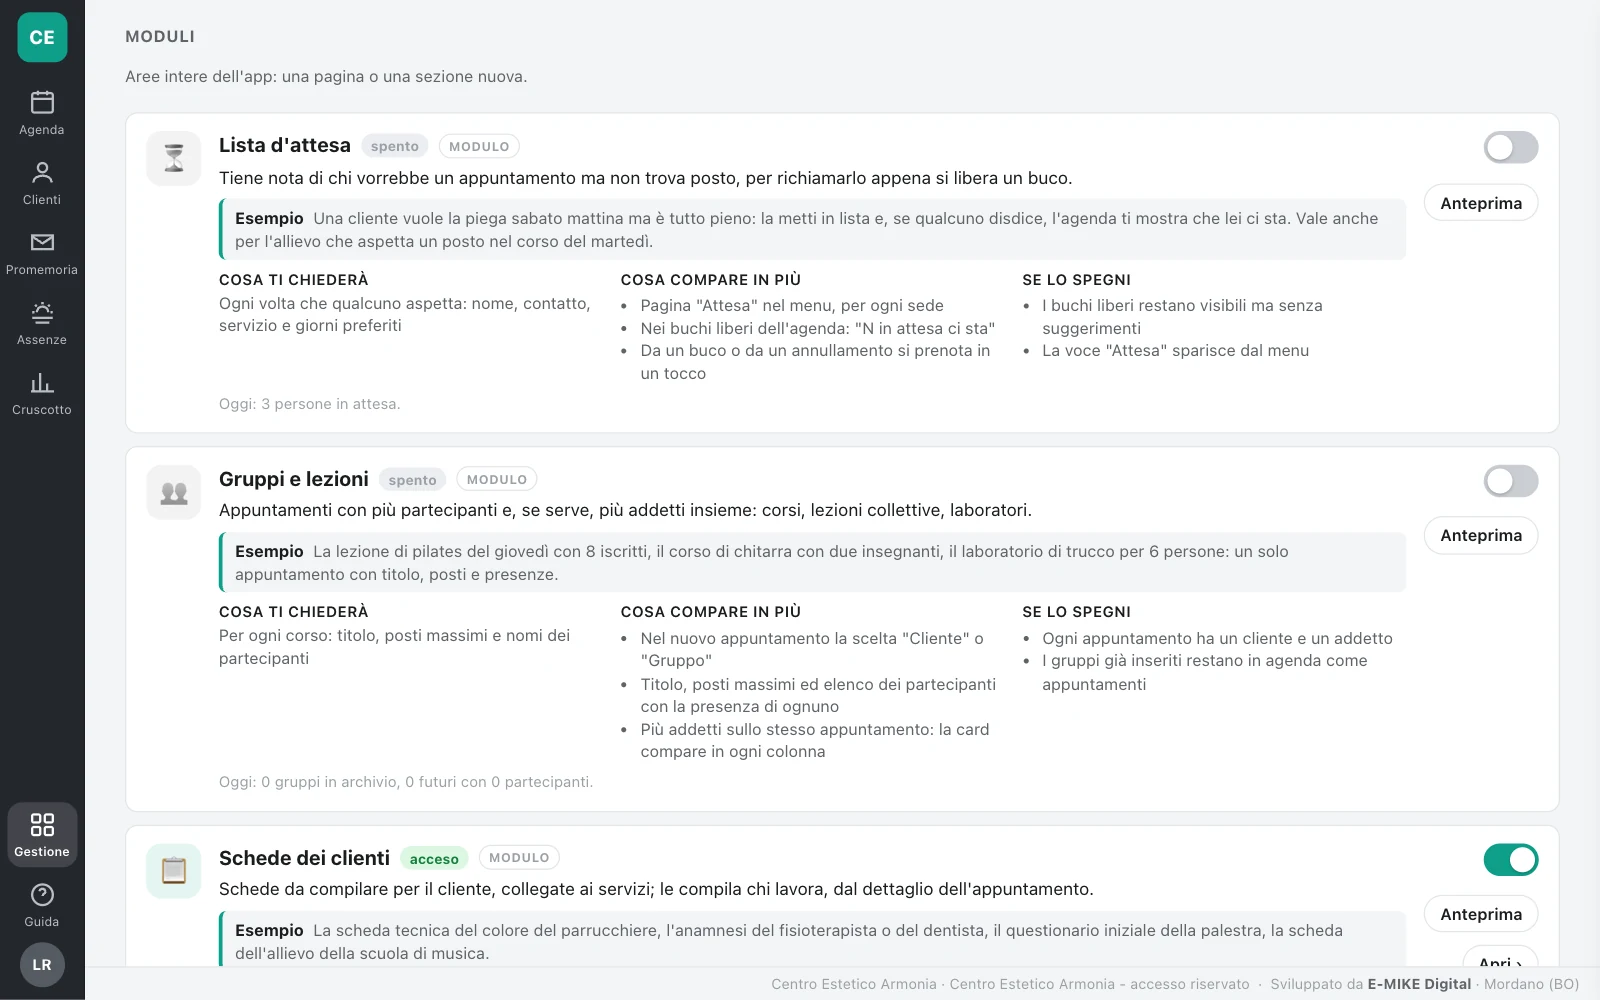The width and height of the screenshot is (1600, 1000).
Task: Click the 'spento' badge of Lista d'attesa
Action: tap(395, 146)
